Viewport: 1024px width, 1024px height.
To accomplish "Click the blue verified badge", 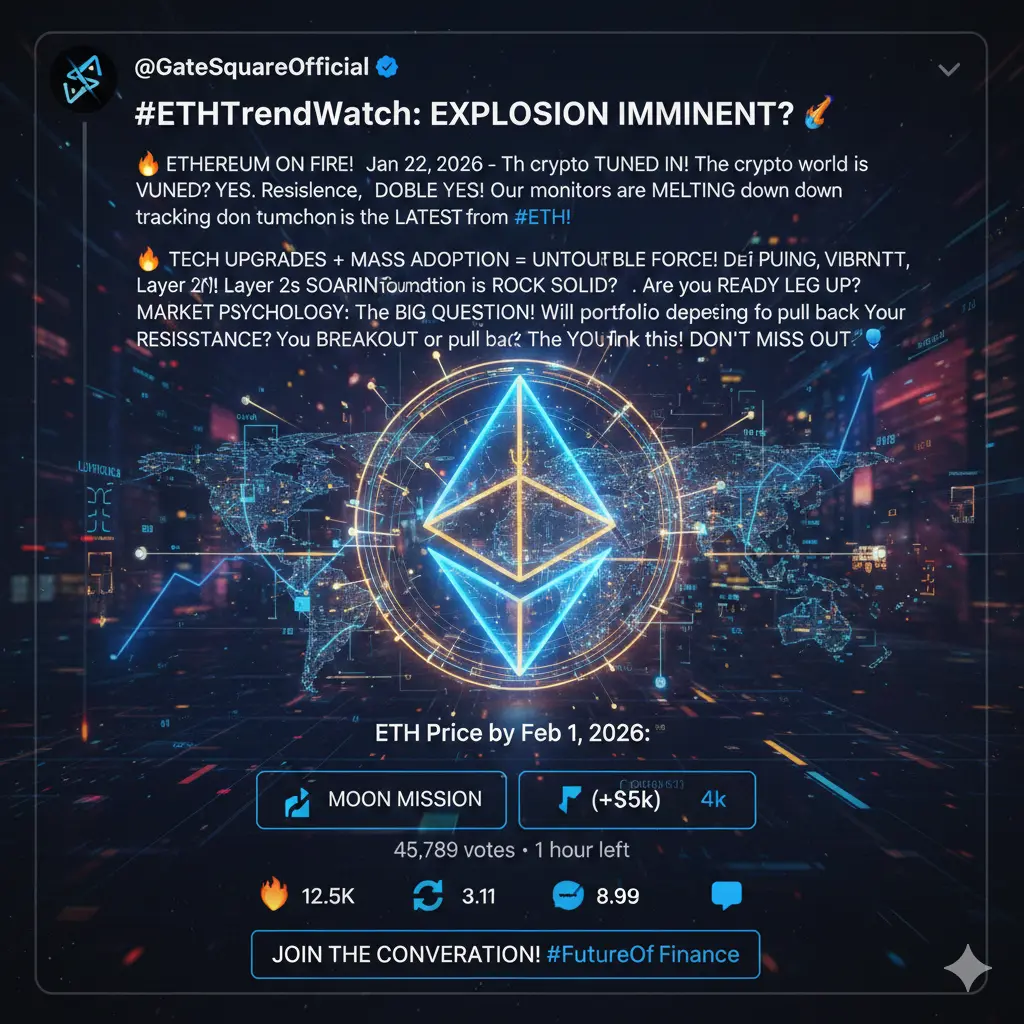I will (x=387, y=67).
